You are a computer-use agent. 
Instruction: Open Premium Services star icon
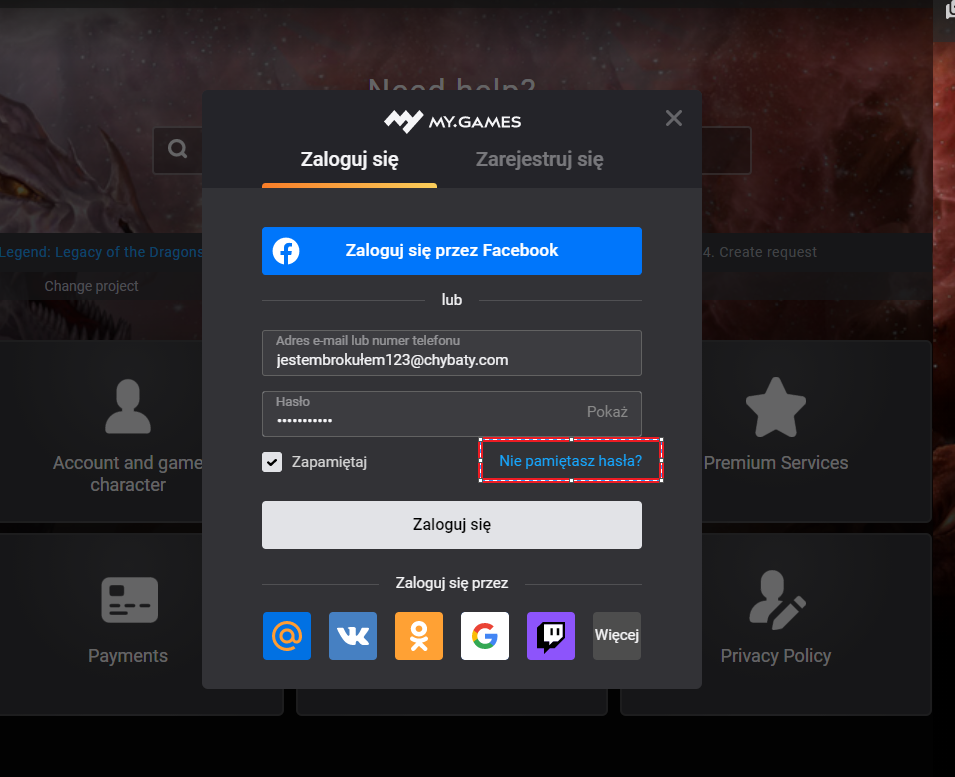(776, 407)
